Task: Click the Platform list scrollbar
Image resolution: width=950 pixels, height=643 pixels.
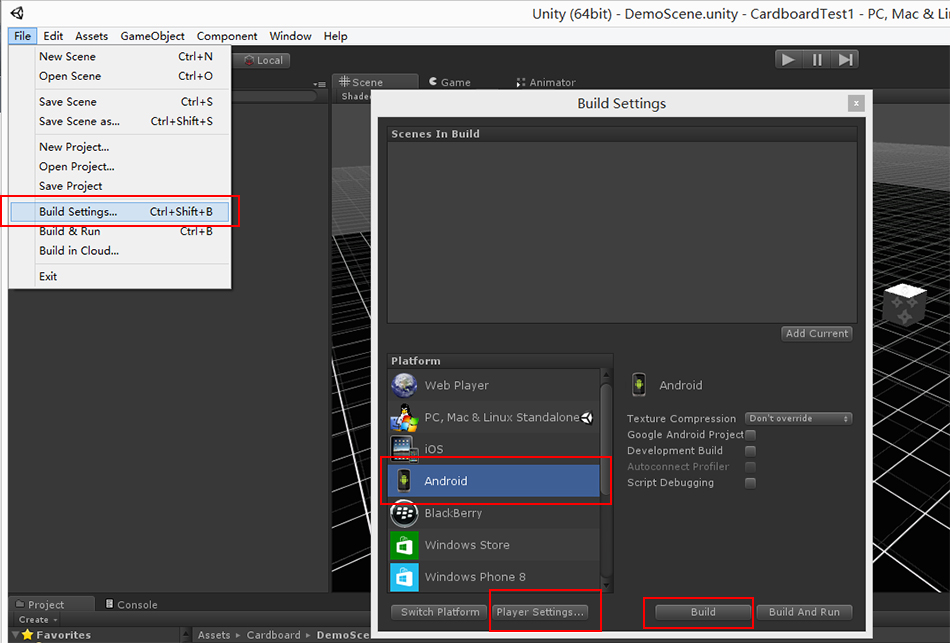Action: point(606,439)
